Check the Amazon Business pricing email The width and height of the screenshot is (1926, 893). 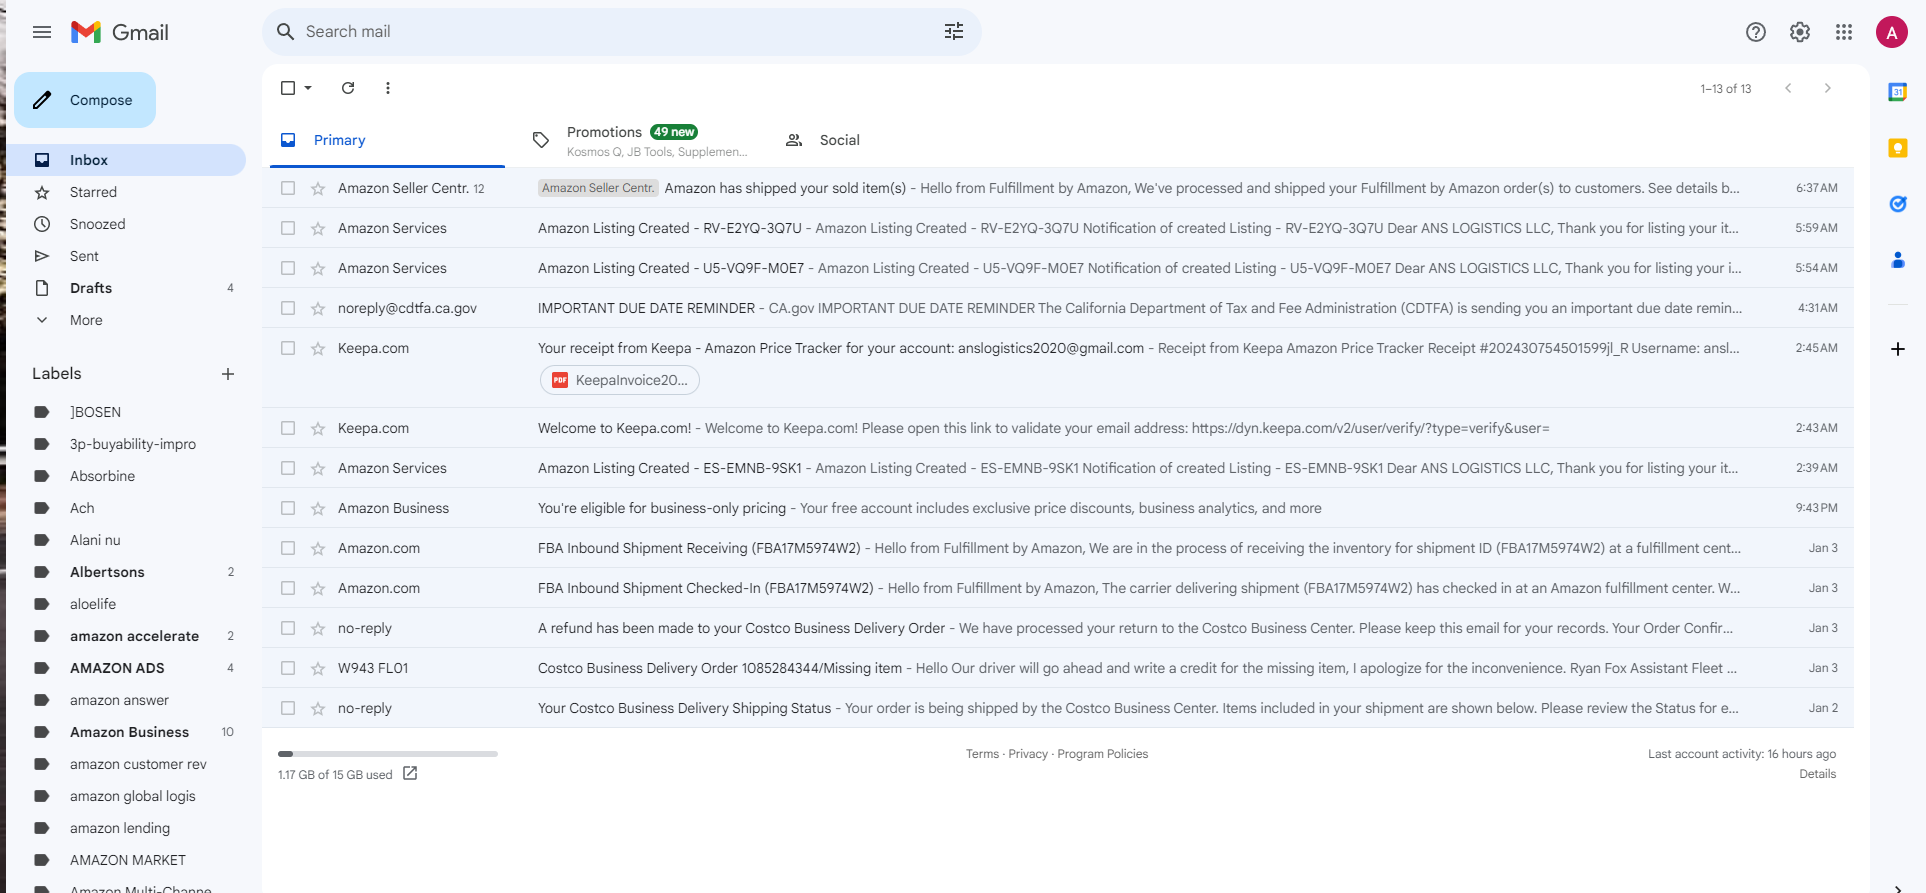pos(288,508)
